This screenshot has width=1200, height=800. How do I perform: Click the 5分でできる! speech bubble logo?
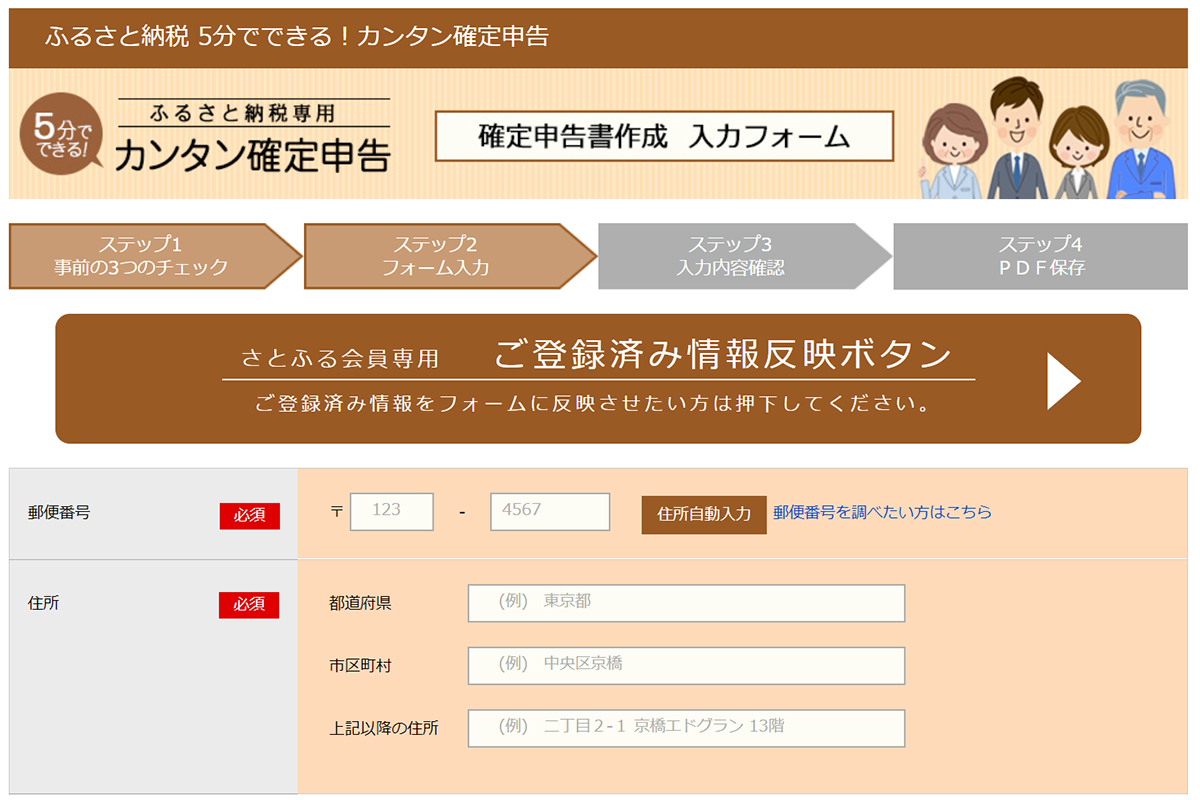point(61,135)
